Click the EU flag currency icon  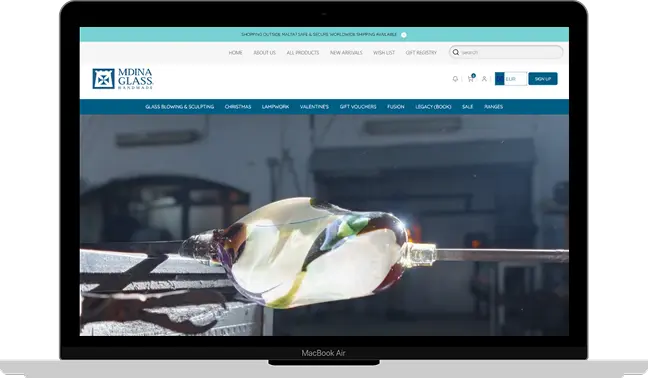[x=500, y=78]
